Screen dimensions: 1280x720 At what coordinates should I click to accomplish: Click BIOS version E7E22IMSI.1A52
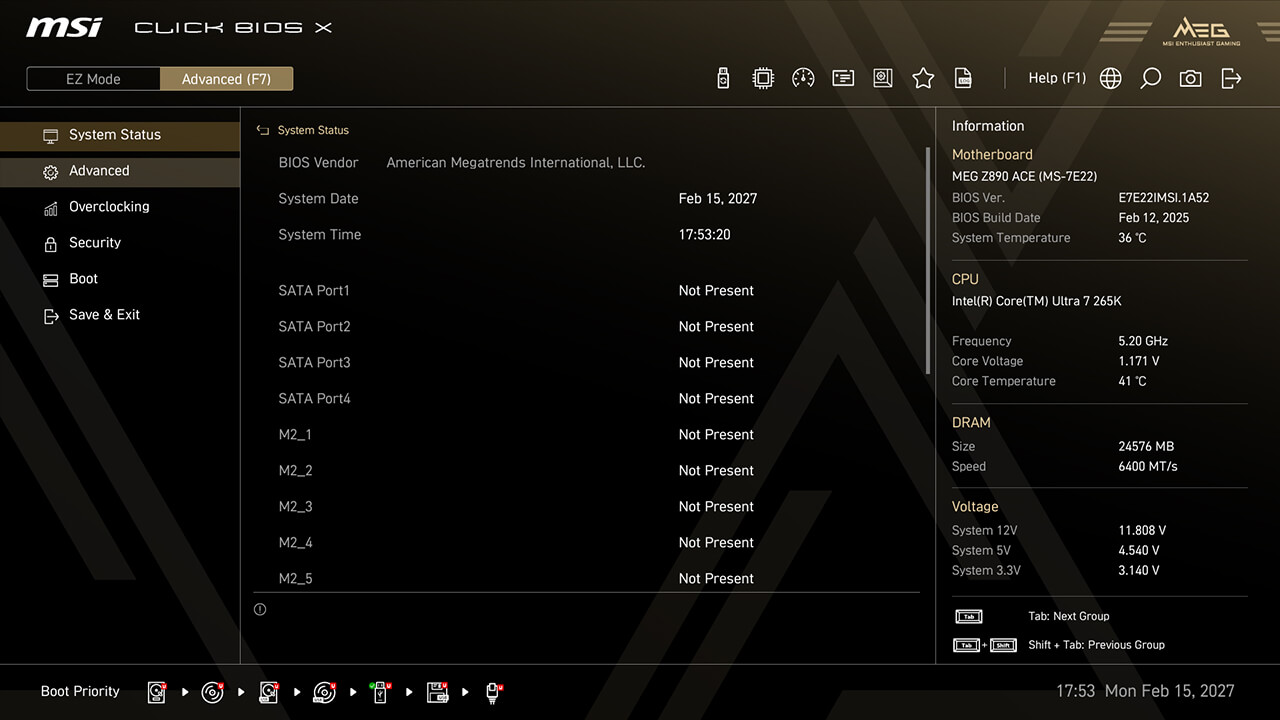click(x=1164, y=198)
